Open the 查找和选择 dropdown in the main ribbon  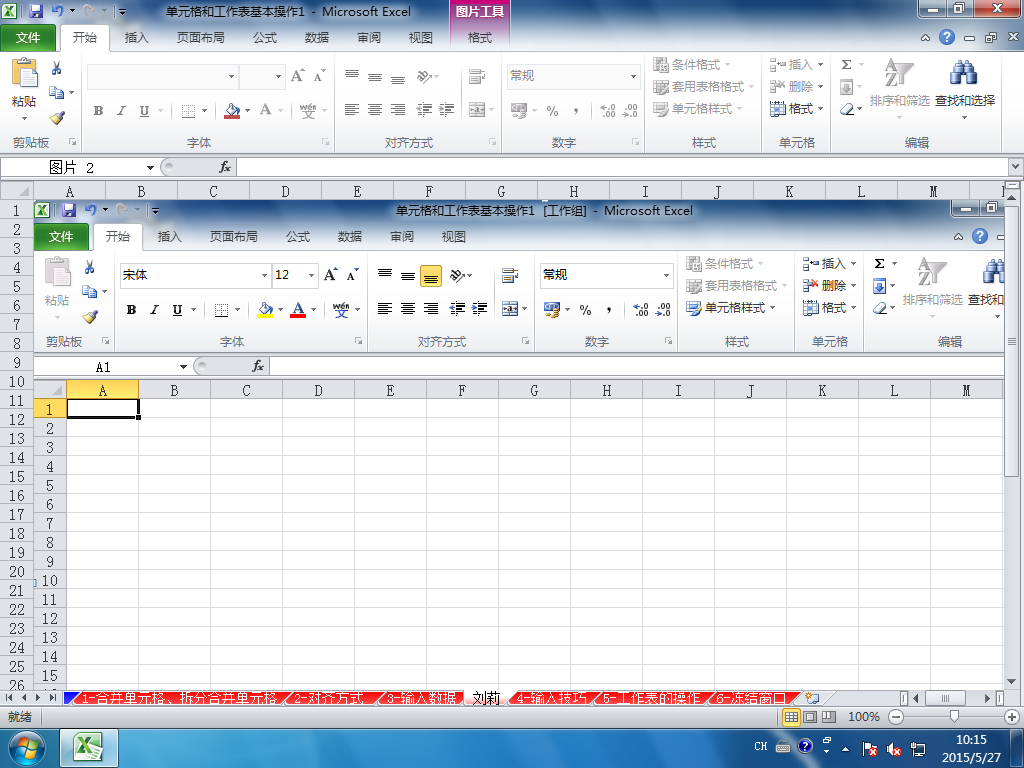(x=965, y=89)
